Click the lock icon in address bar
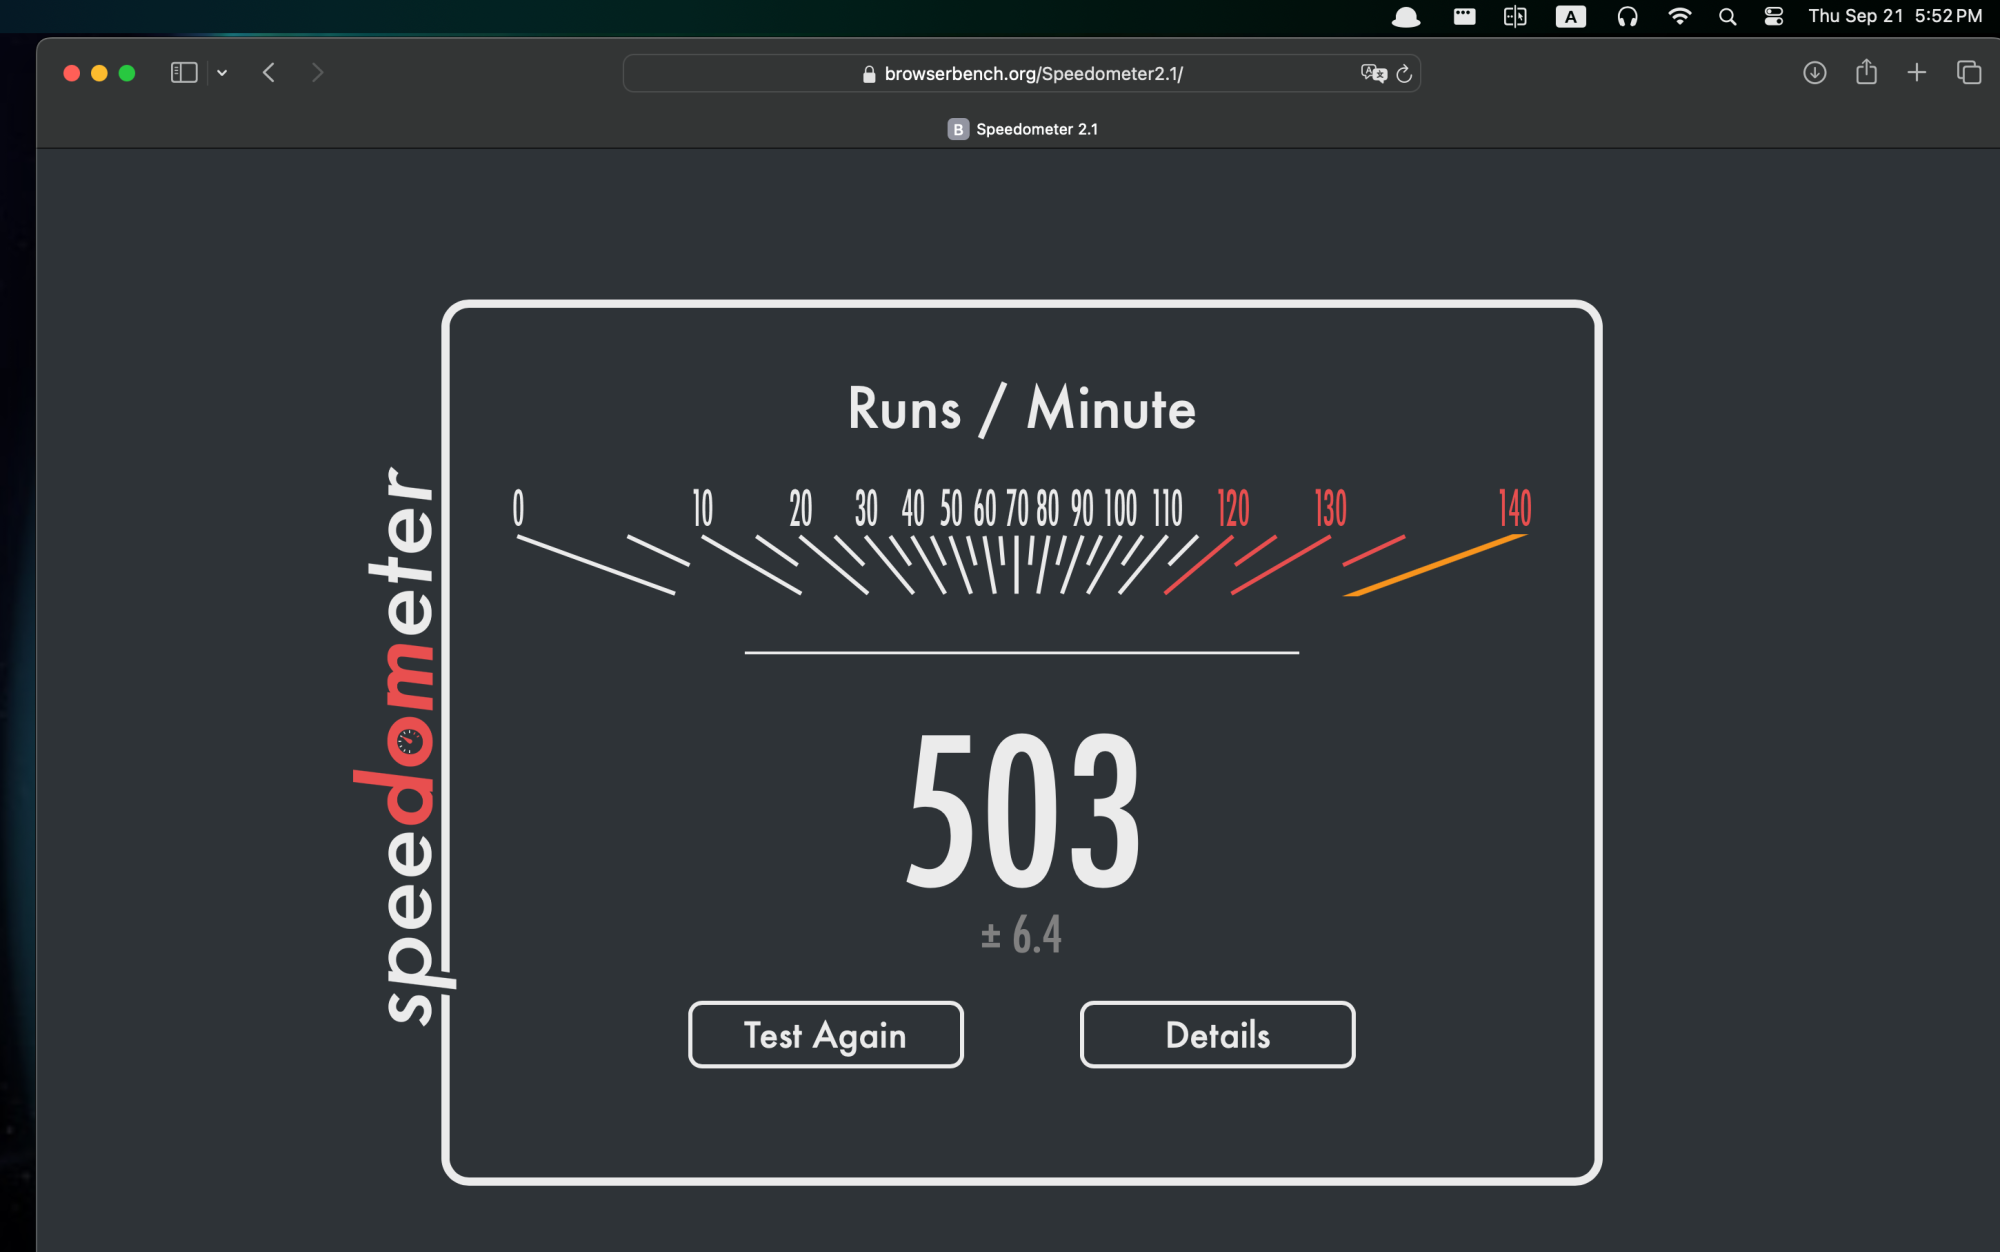The width and height of the screenshot is (2000, 1252). pyautogui.click(x=869, y=74)
